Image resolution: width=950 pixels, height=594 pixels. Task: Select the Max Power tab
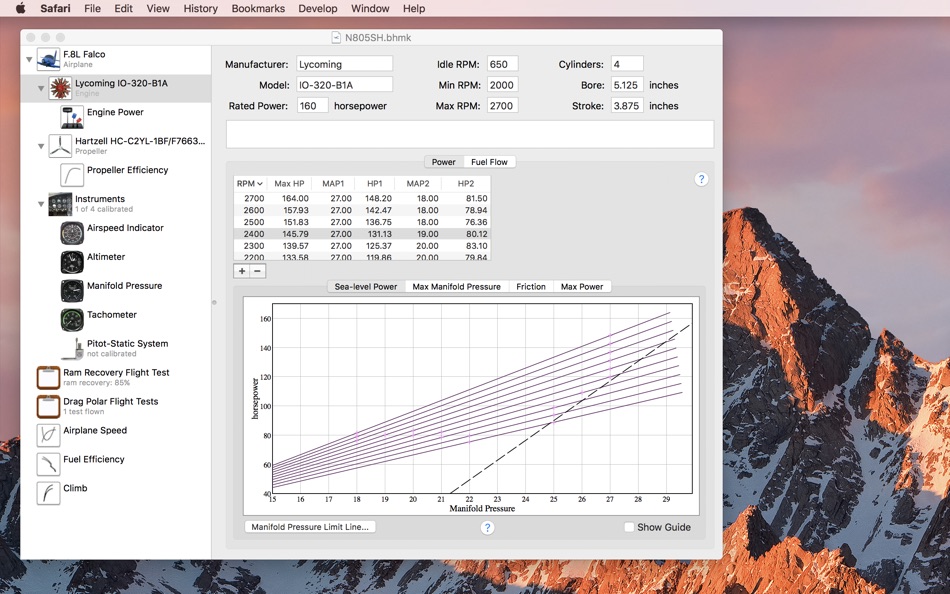(582, 287)
